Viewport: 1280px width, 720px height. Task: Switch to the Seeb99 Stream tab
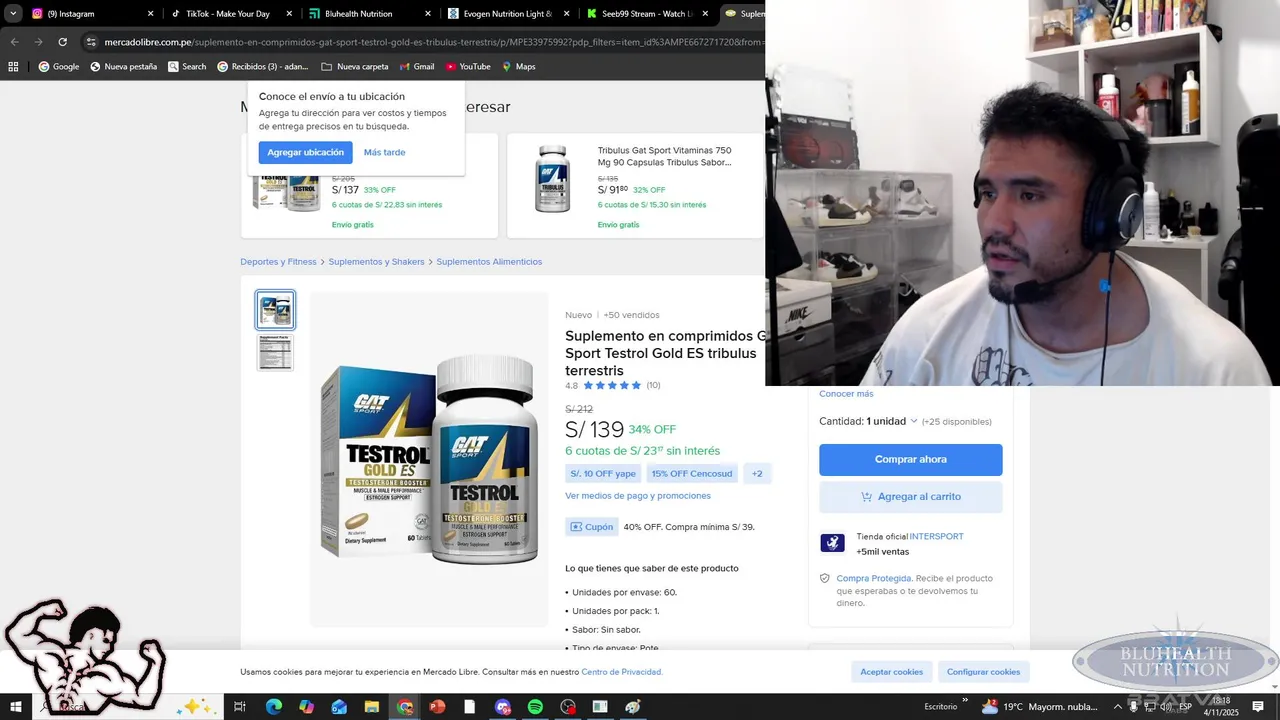646,14
